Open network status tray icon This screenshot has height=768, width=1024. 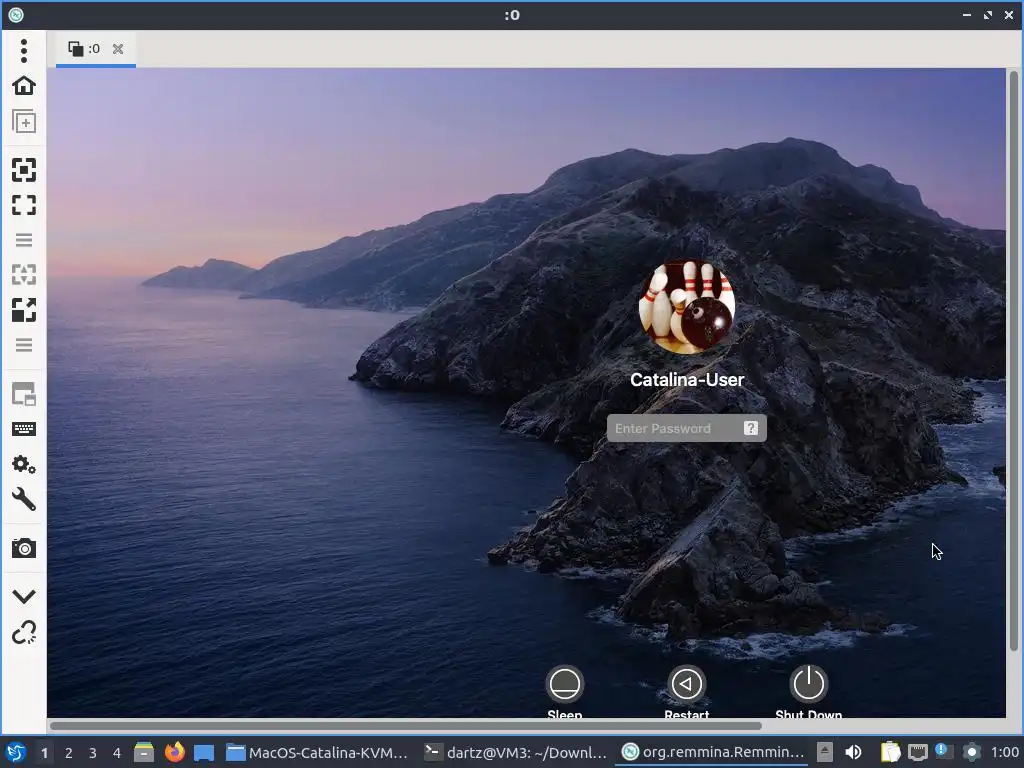(x=918, y=753)
